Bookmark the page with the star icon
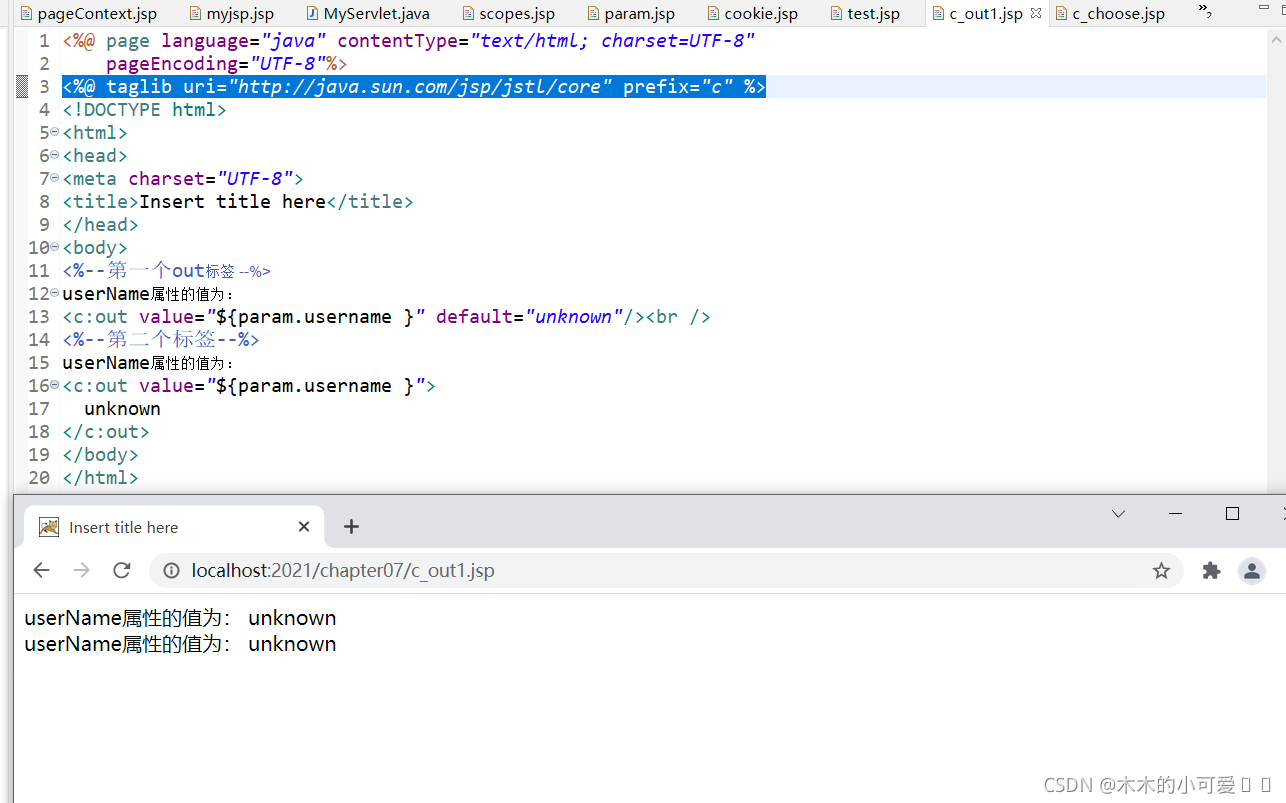This screenshot has height=803, width=1286. pos(1161,570)
